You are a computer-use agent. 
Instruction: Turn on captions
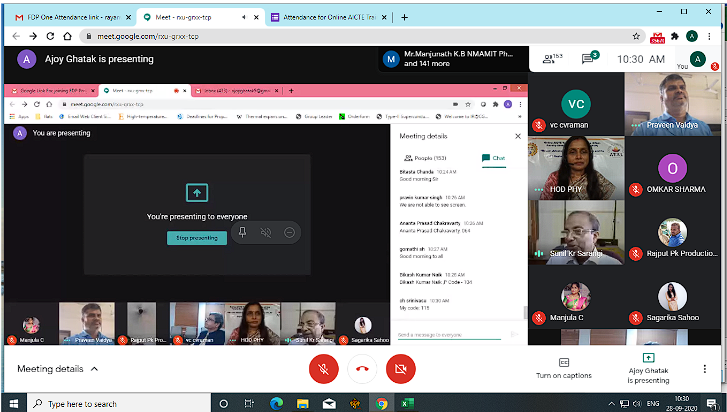coord(563,368)
